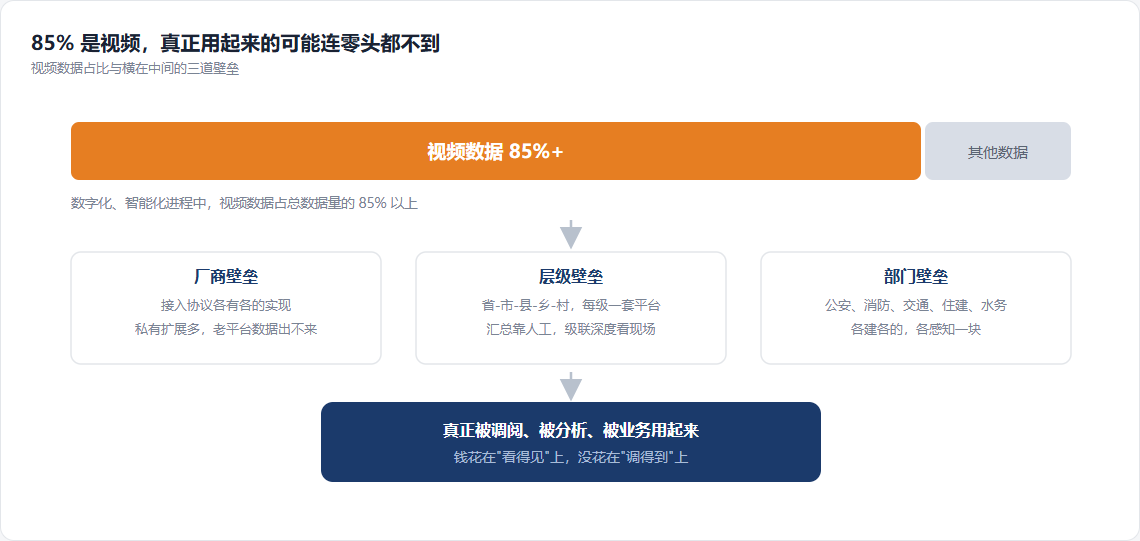Click the title "85% 是视频，真正用起来的可能连零头都不到"
This screenshot has width=1140, height=541.
235,44
